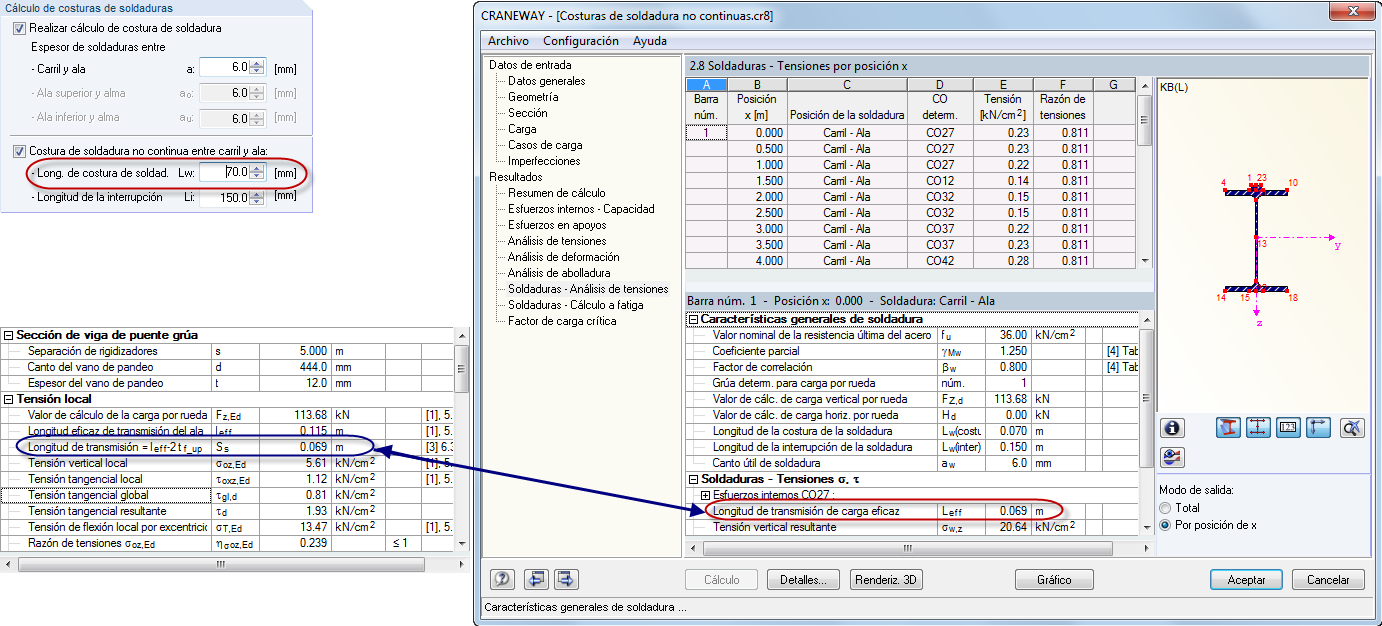Go to next table with right arrow icon
Viewport: 1382px width, 626px height.
pos(567,579)
